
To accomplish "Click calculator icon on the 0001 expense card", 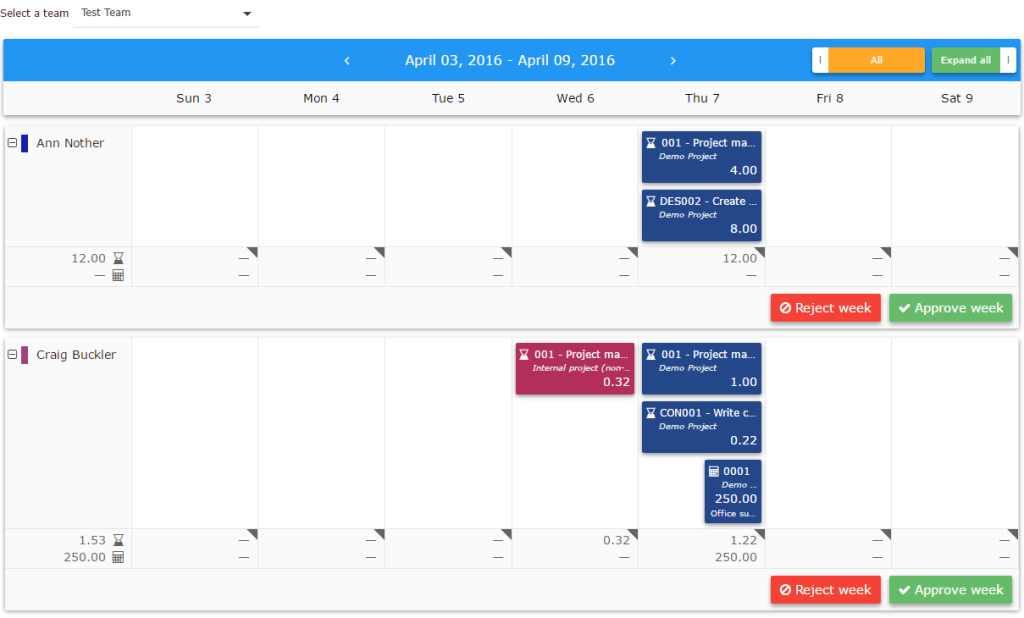I will tap(714, 472).
